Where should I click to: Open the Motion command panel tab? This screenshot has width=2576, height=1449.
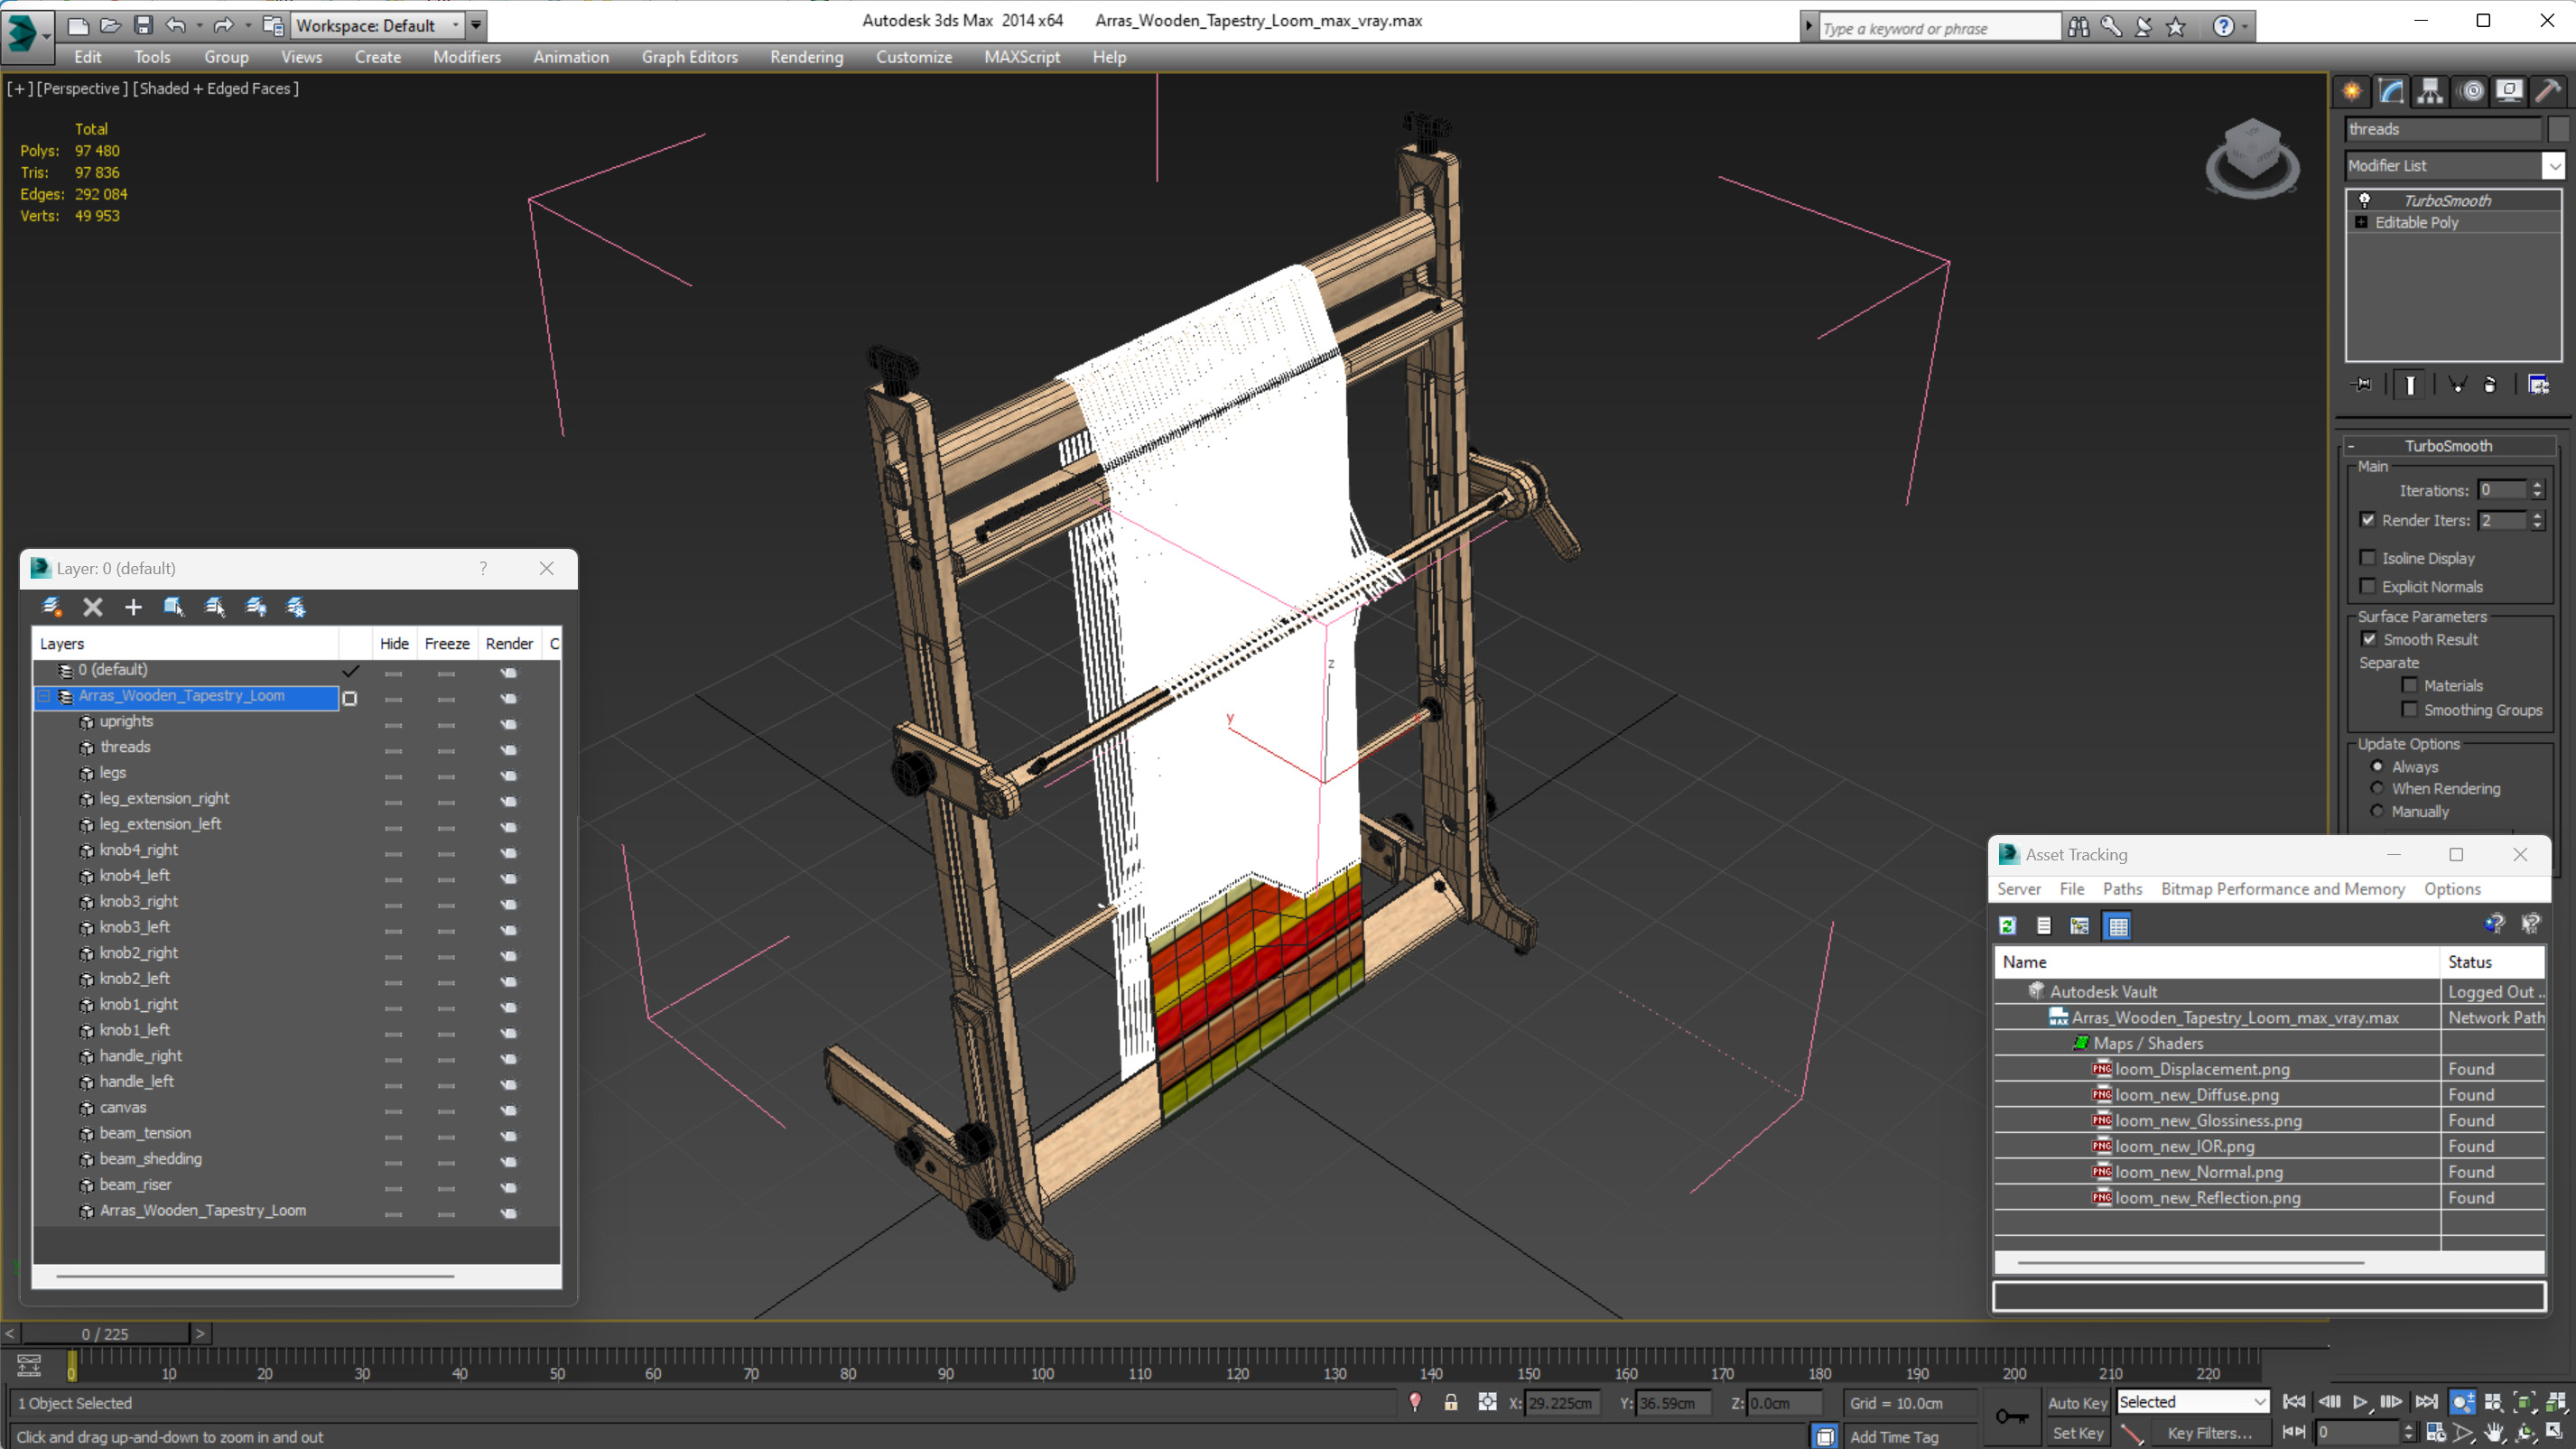tap(2471, 92)
